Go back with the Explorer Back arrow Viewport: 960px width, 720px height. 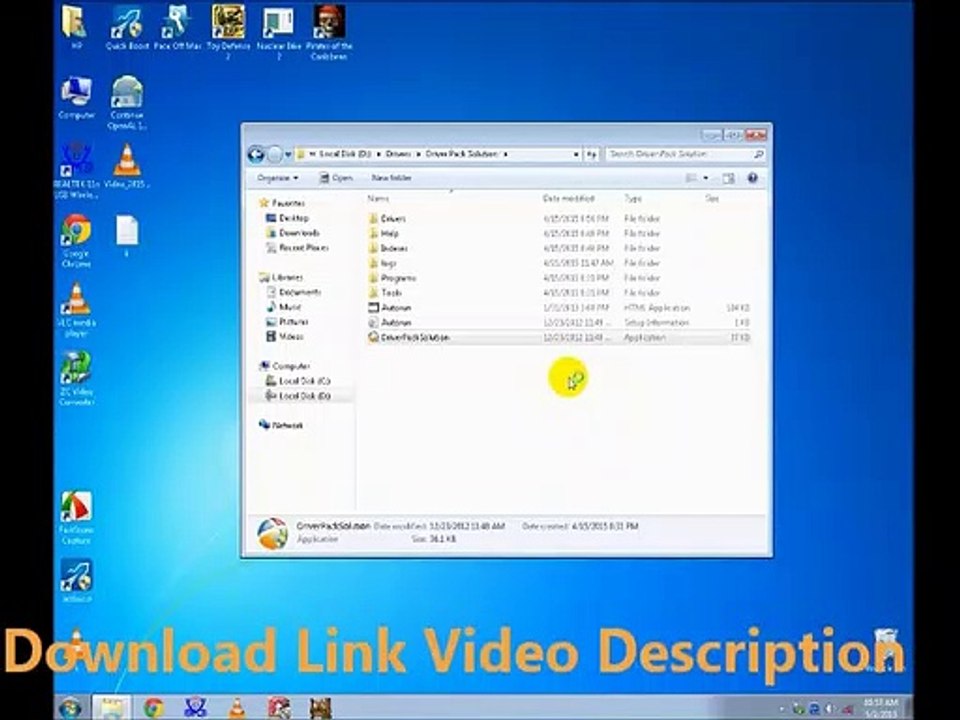tap(255, 154)
